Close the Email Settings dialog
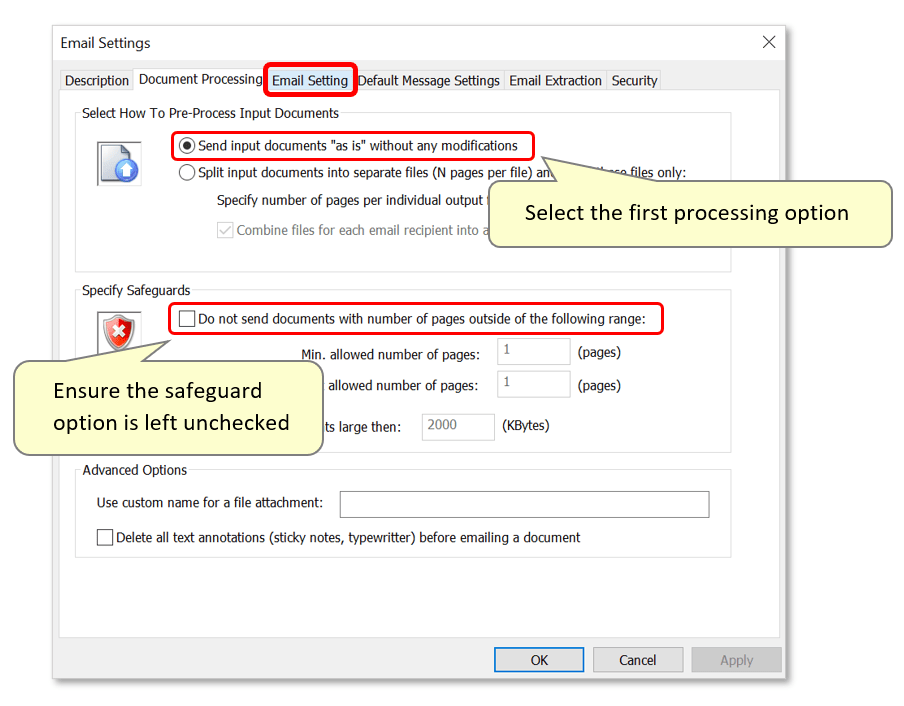This screenshot has height=706, width=904. [x=768, y=42]
